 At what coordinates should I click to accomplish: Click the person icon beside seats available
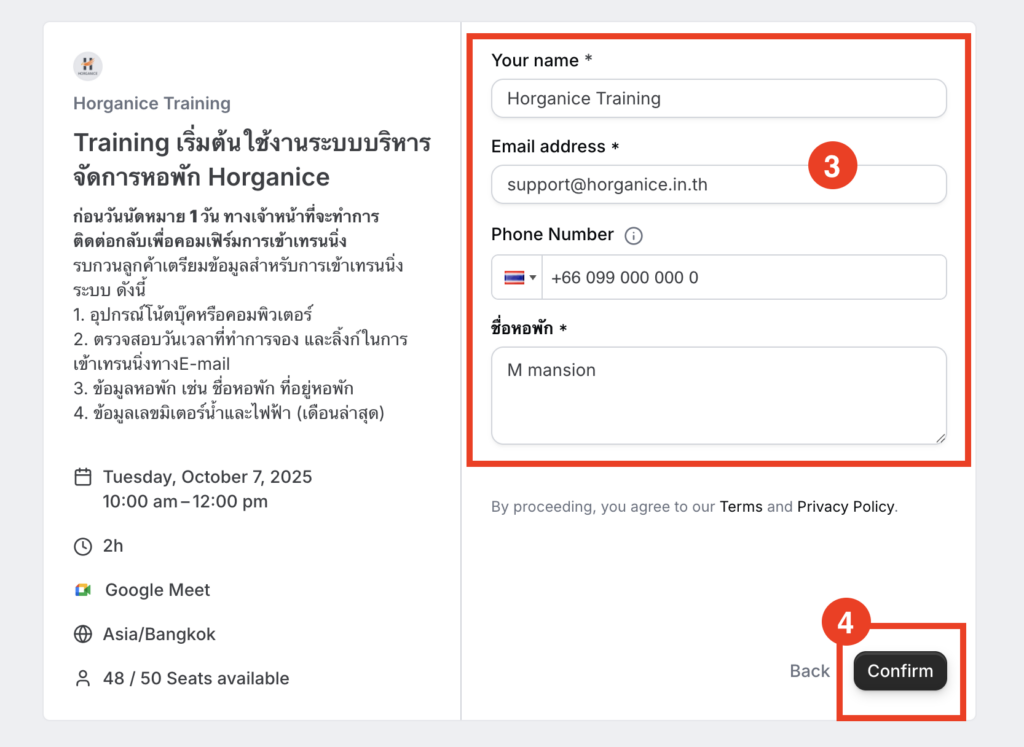click(x=83, y=678)
